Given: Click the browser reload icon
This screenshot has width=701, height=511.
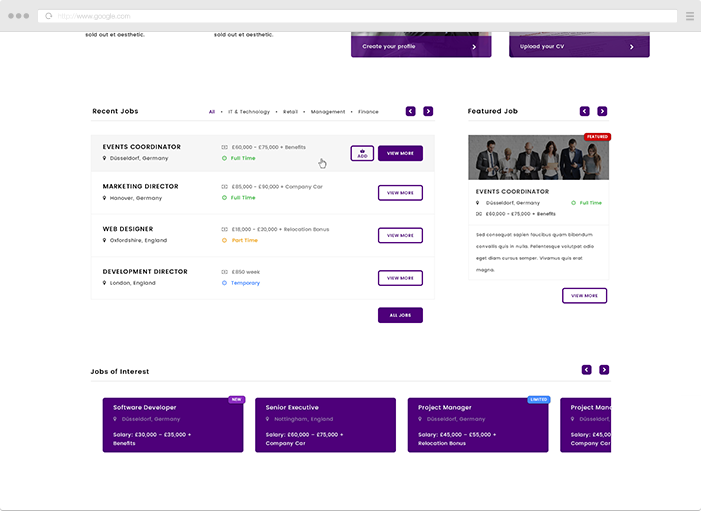Looking at the screenshot, I should point(48,16).
